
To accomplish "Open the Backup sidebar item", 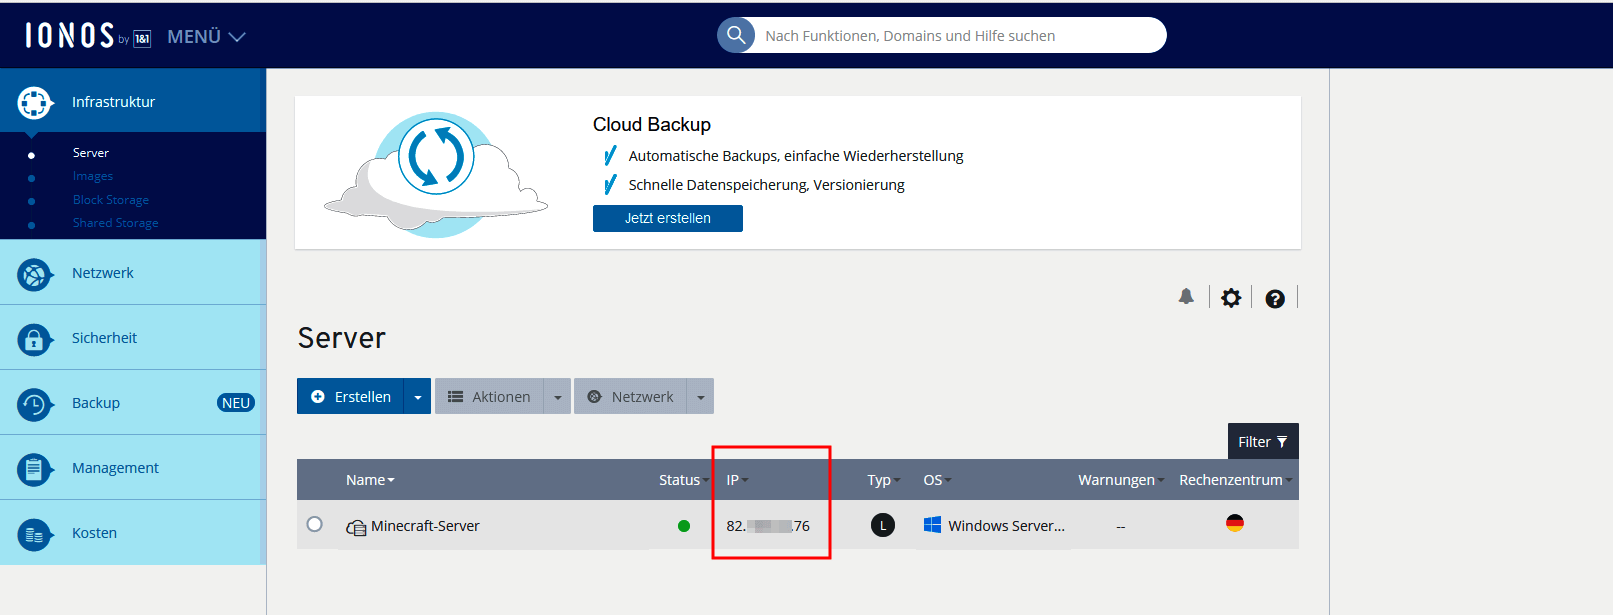I will tap(96, 403).
